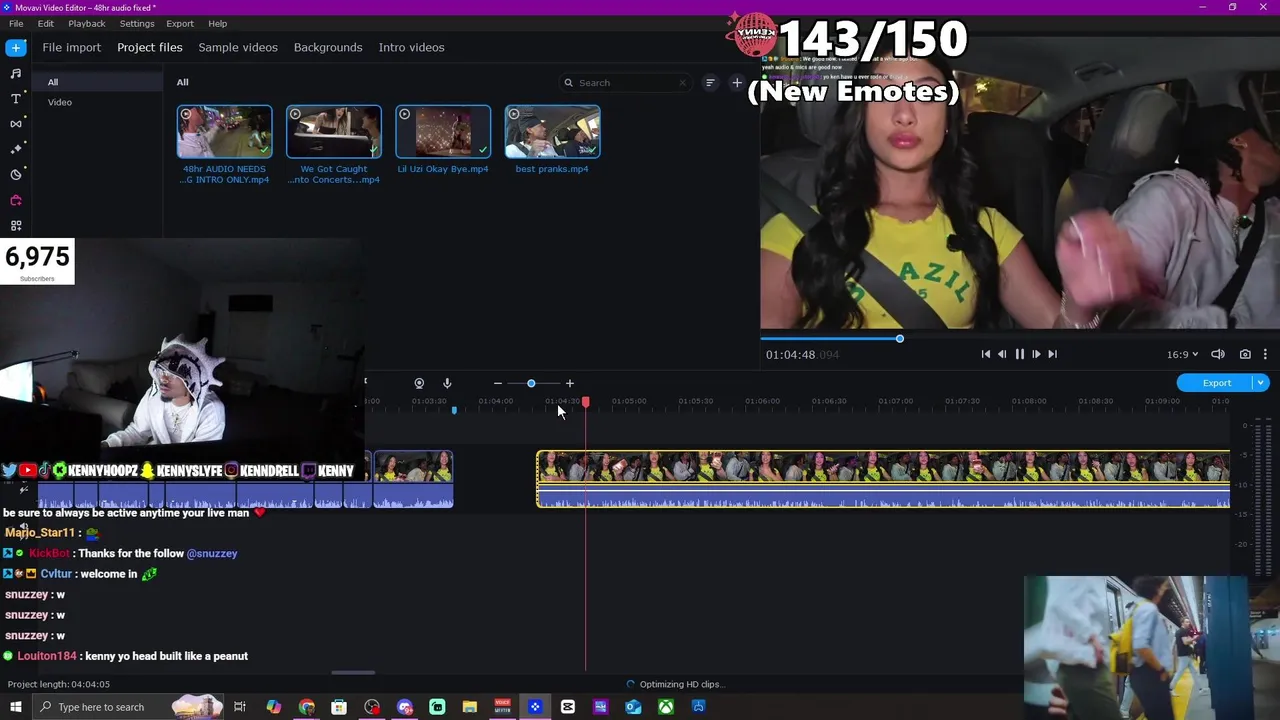
Task: Click the Windows Start button
Action: click(16, 707)
